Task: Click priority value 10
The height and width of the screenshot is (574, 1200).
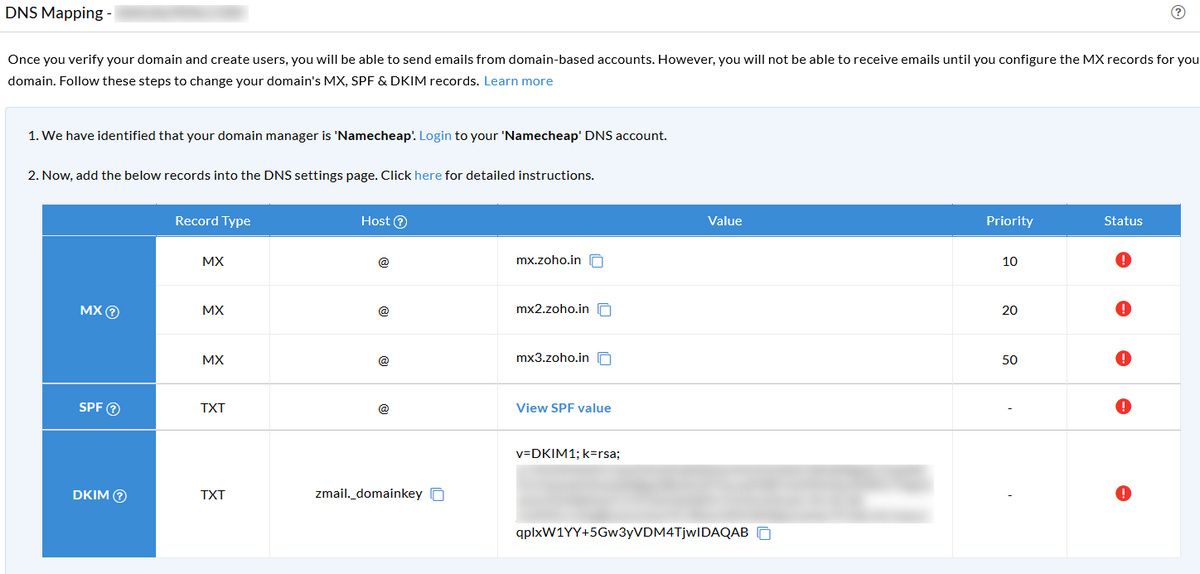Action: click(1009, 261)
